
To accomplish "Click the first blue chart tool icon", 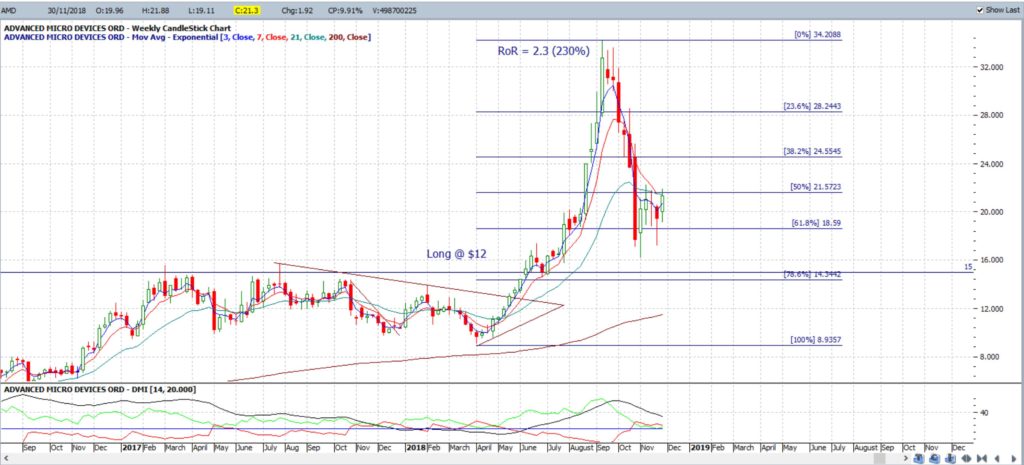I will pos(919,458).
